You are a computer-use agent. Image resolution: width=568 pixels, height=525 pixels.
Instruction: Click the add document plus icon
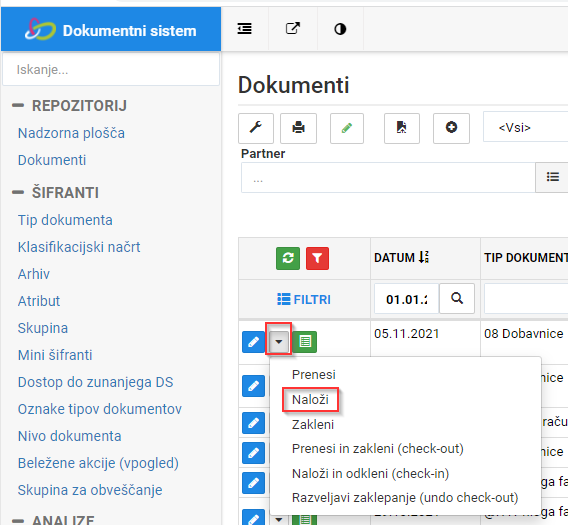click(x=451, y=128)
